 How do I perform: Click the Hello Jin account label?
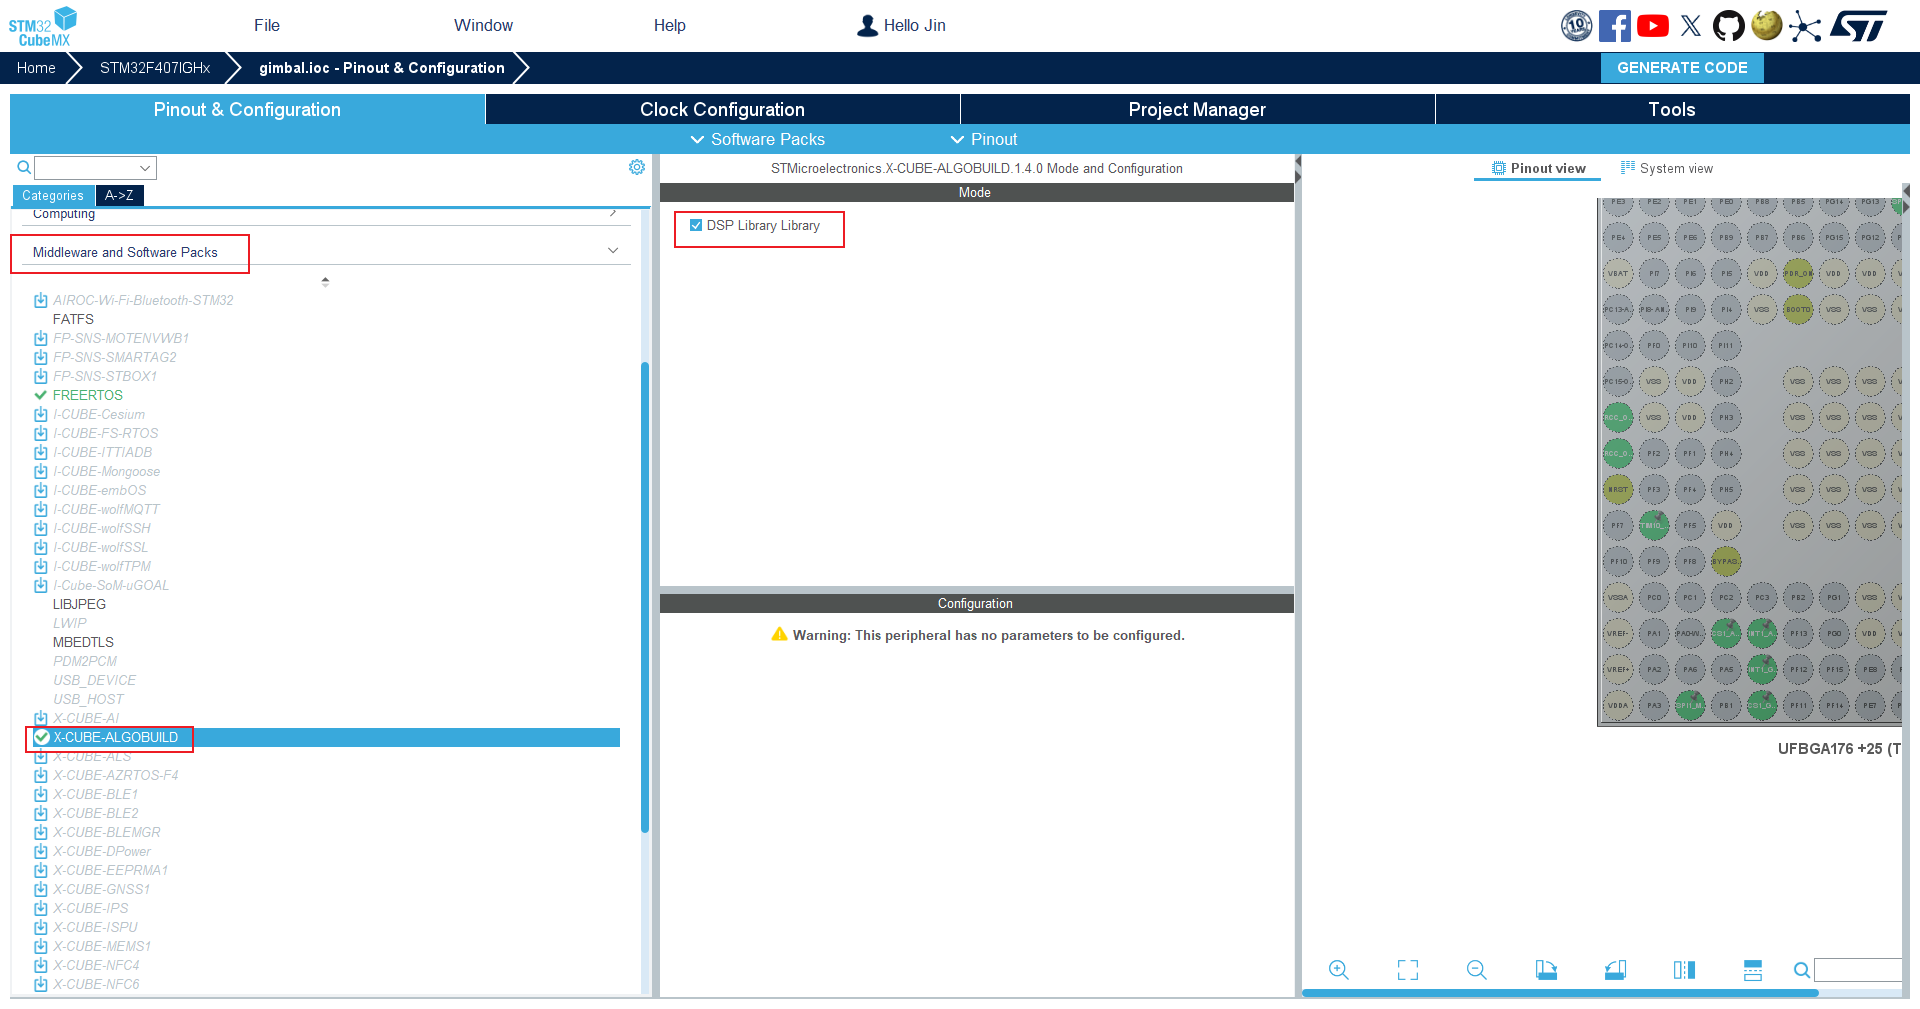pyautogui.click(x=915, y=26)
